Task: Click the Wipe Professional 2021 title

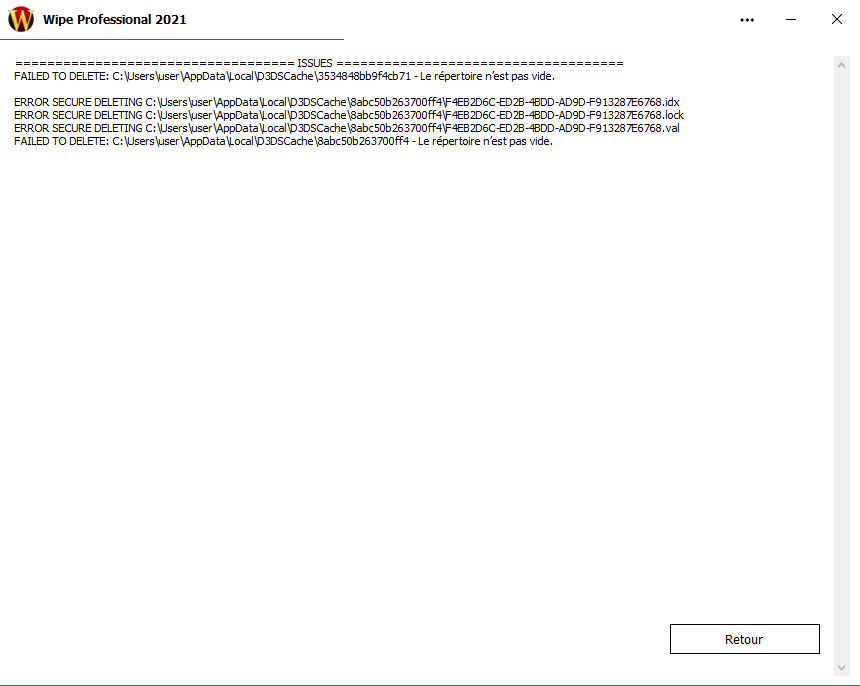Action: pos(115,20)
